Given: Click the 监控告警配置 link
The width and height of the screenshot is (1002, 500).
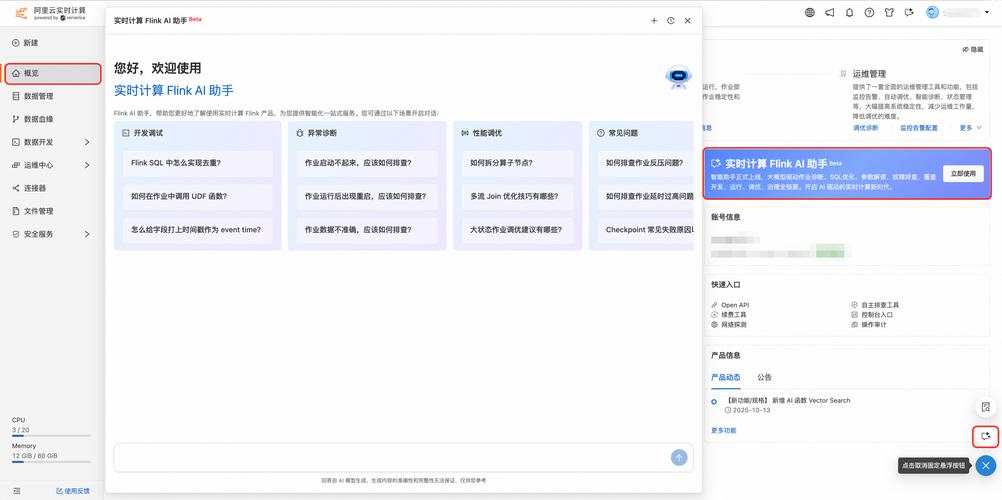Looking at the screenshot, I should click(919, 128).
